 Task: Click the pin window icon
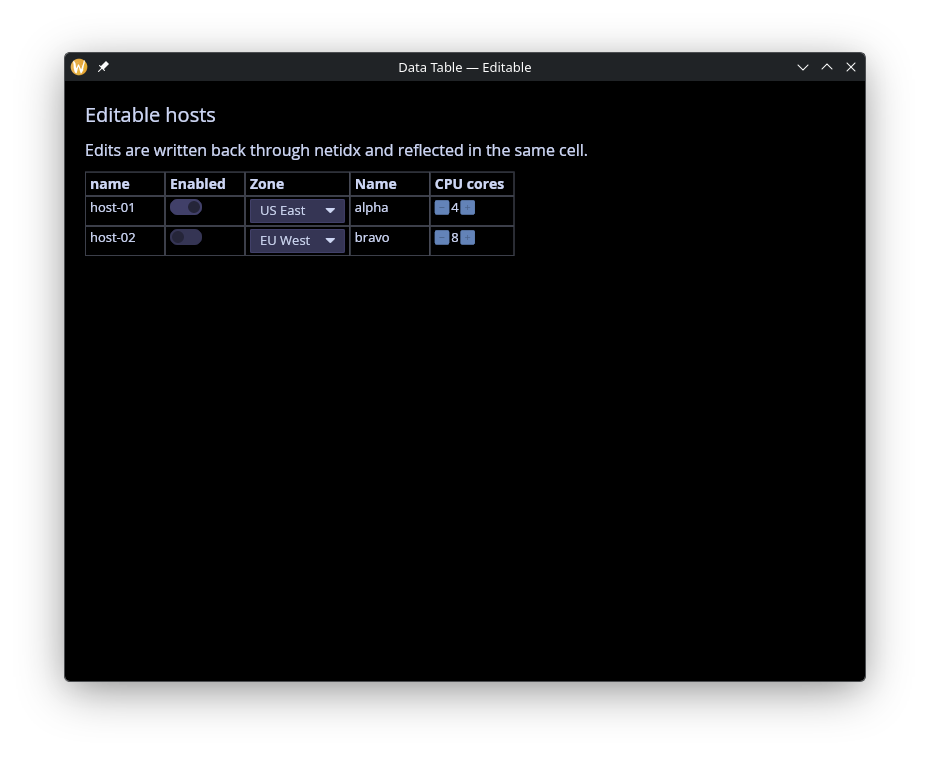(x=103, y=67)
